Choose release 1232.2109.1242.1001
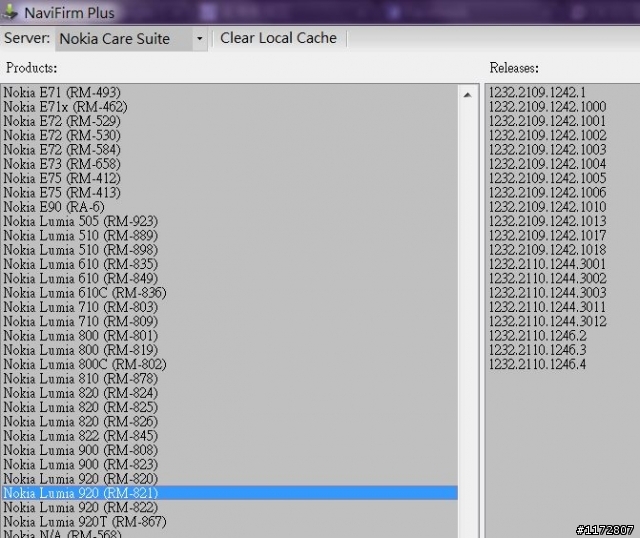Image resolution: width=640 pixels, height=538 pixels. coord(547,121)
